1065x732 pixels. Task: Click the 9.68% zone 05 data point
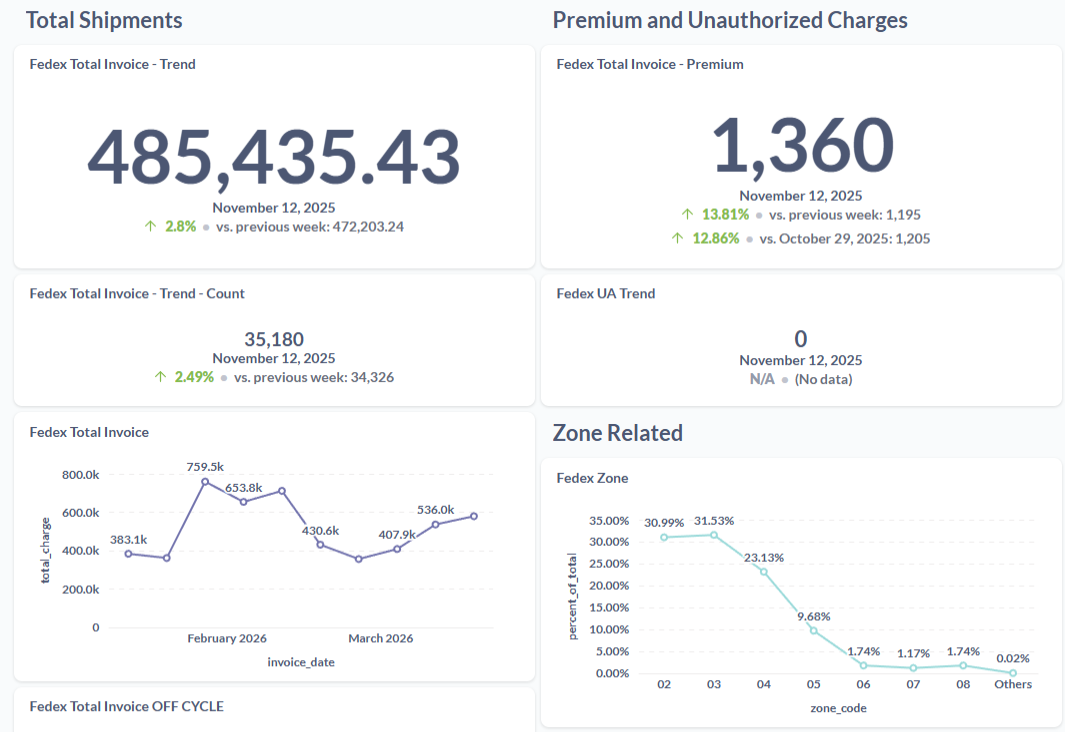[x=812, y=631]
